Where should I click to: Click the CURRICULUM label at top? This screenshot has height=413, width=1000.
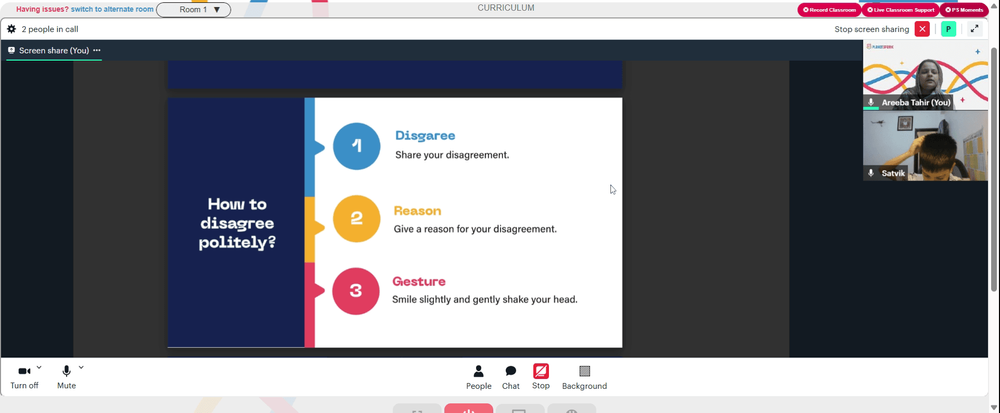click(506, 8)
